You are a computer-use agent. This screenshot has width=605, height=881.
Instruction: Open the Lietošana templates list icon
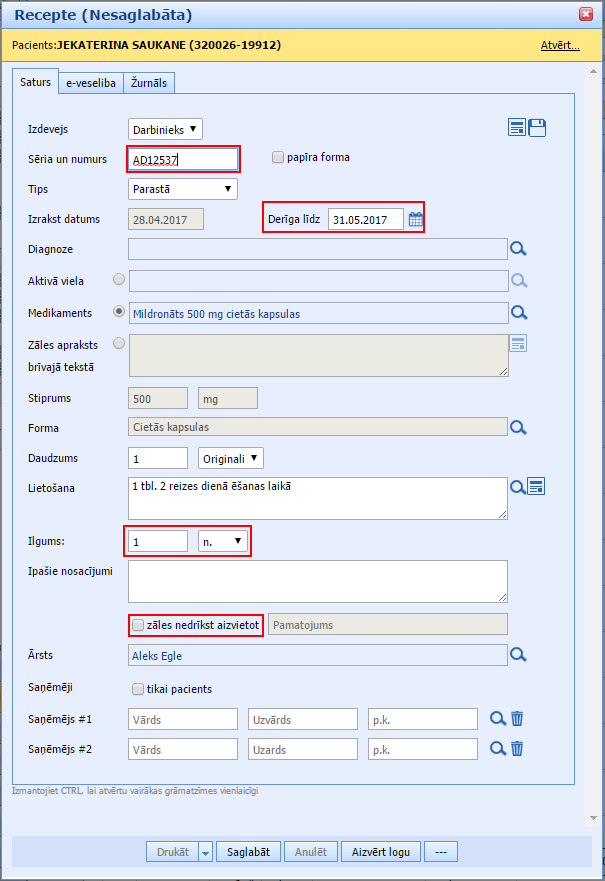pyautogui.click(x=537, y=487)
